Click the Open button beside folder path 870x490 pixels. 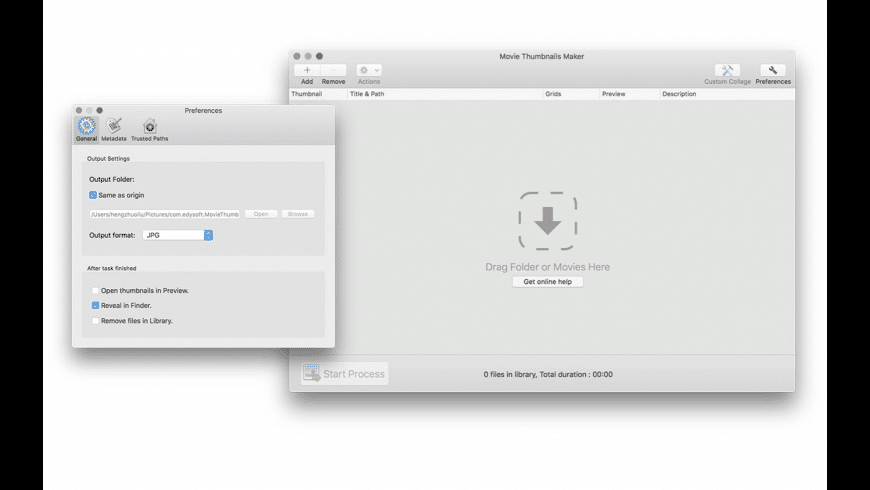click(x=261, y=214)
